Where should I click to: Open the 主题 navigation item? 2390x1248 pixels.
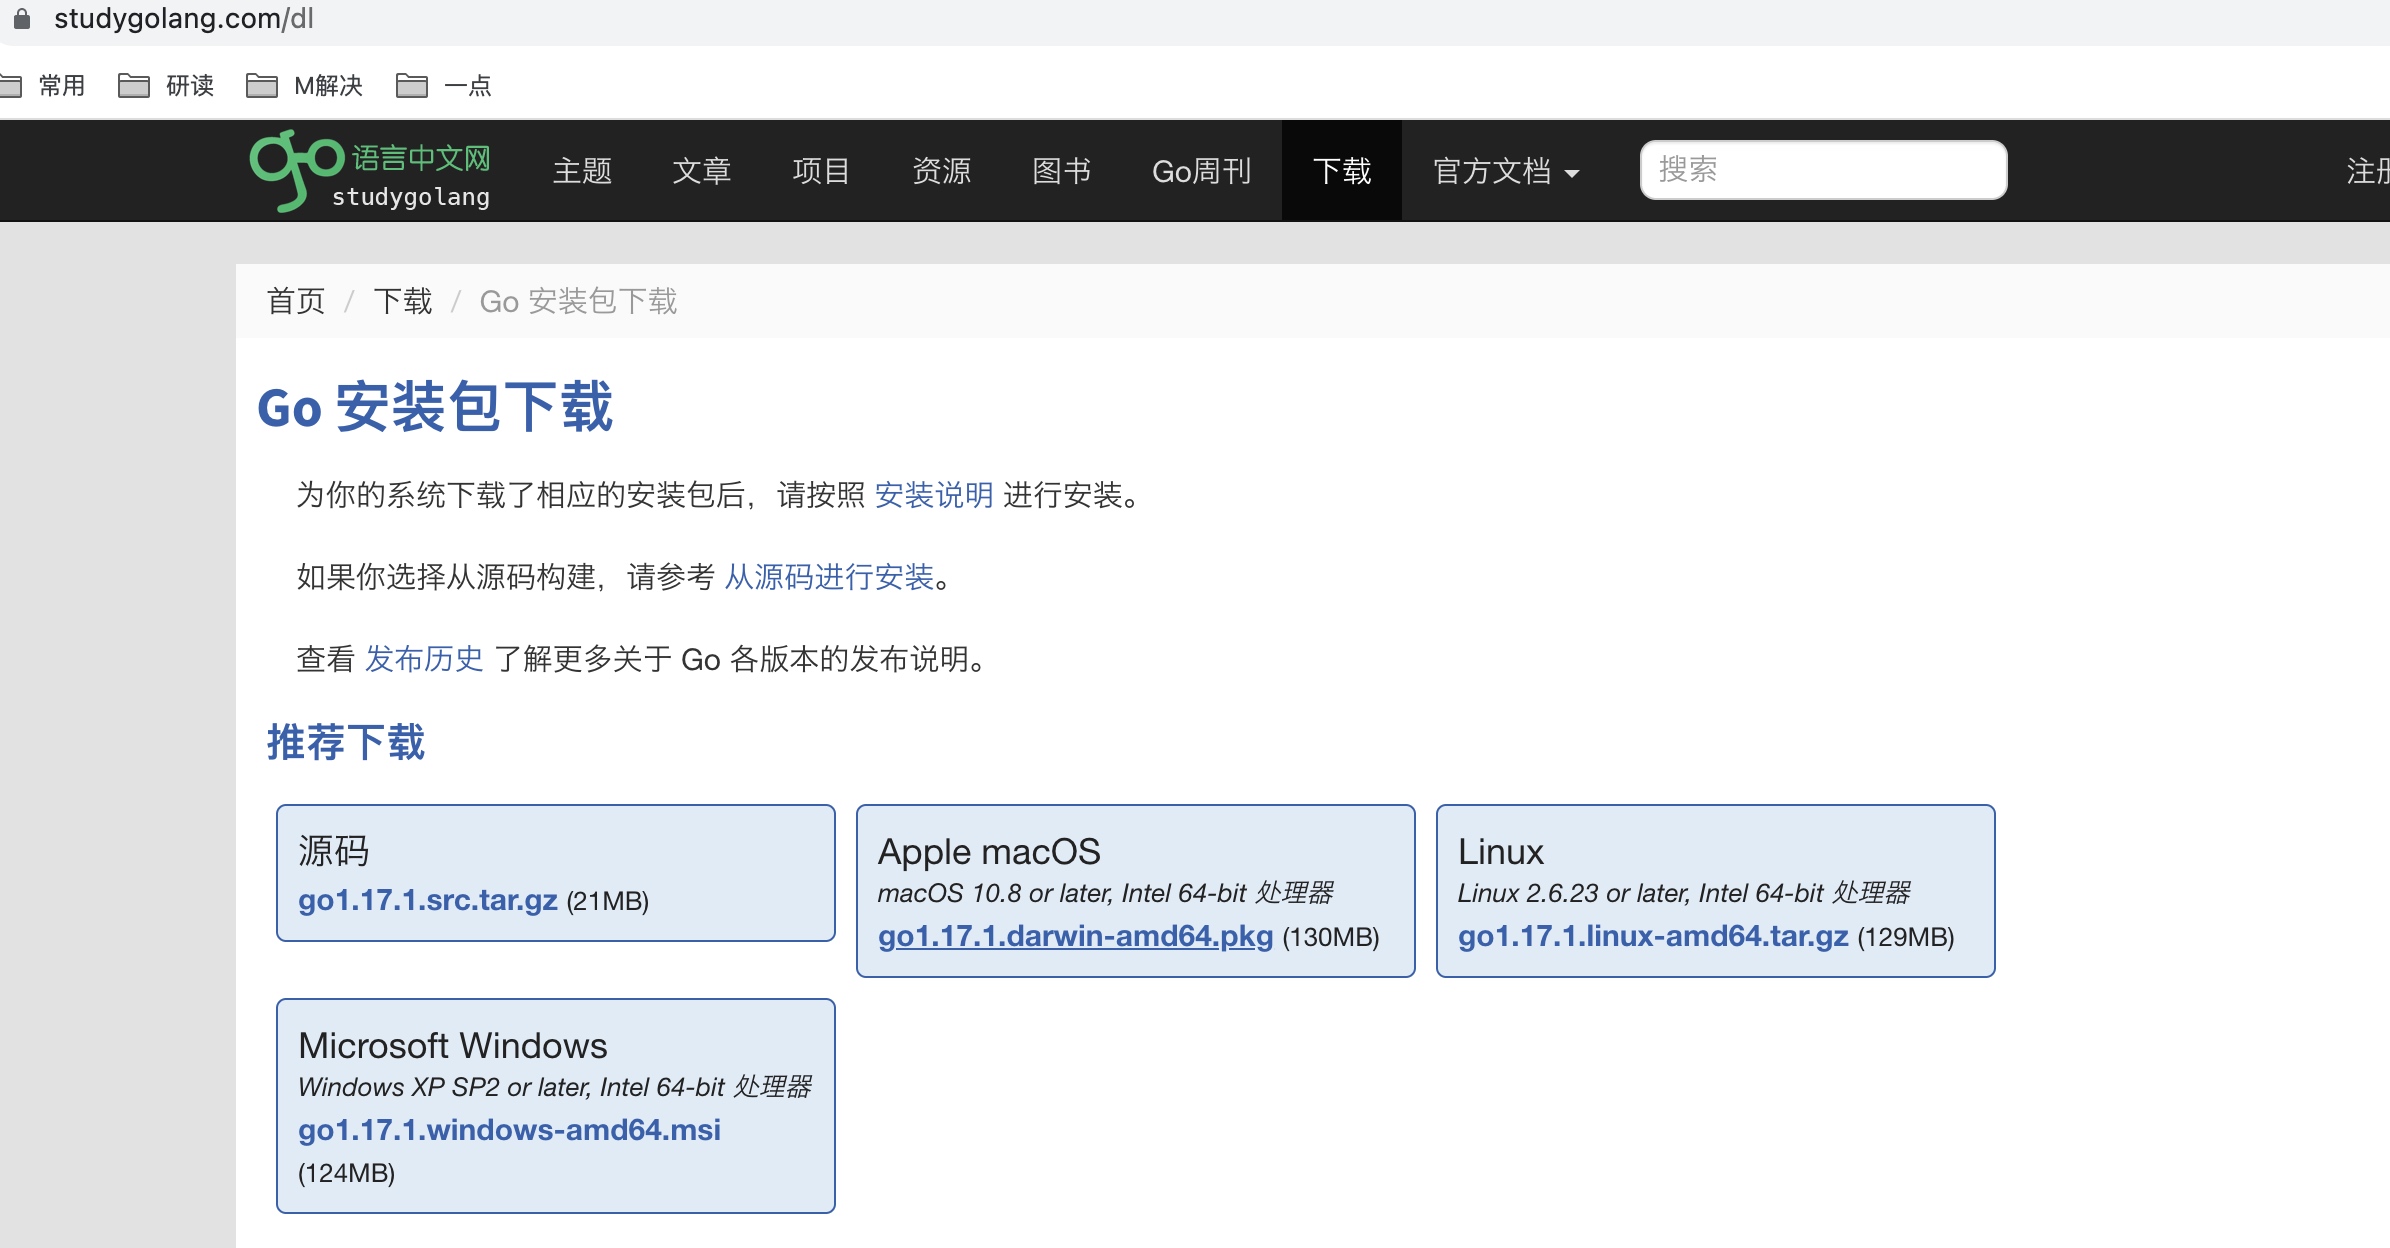click(582, 171)
